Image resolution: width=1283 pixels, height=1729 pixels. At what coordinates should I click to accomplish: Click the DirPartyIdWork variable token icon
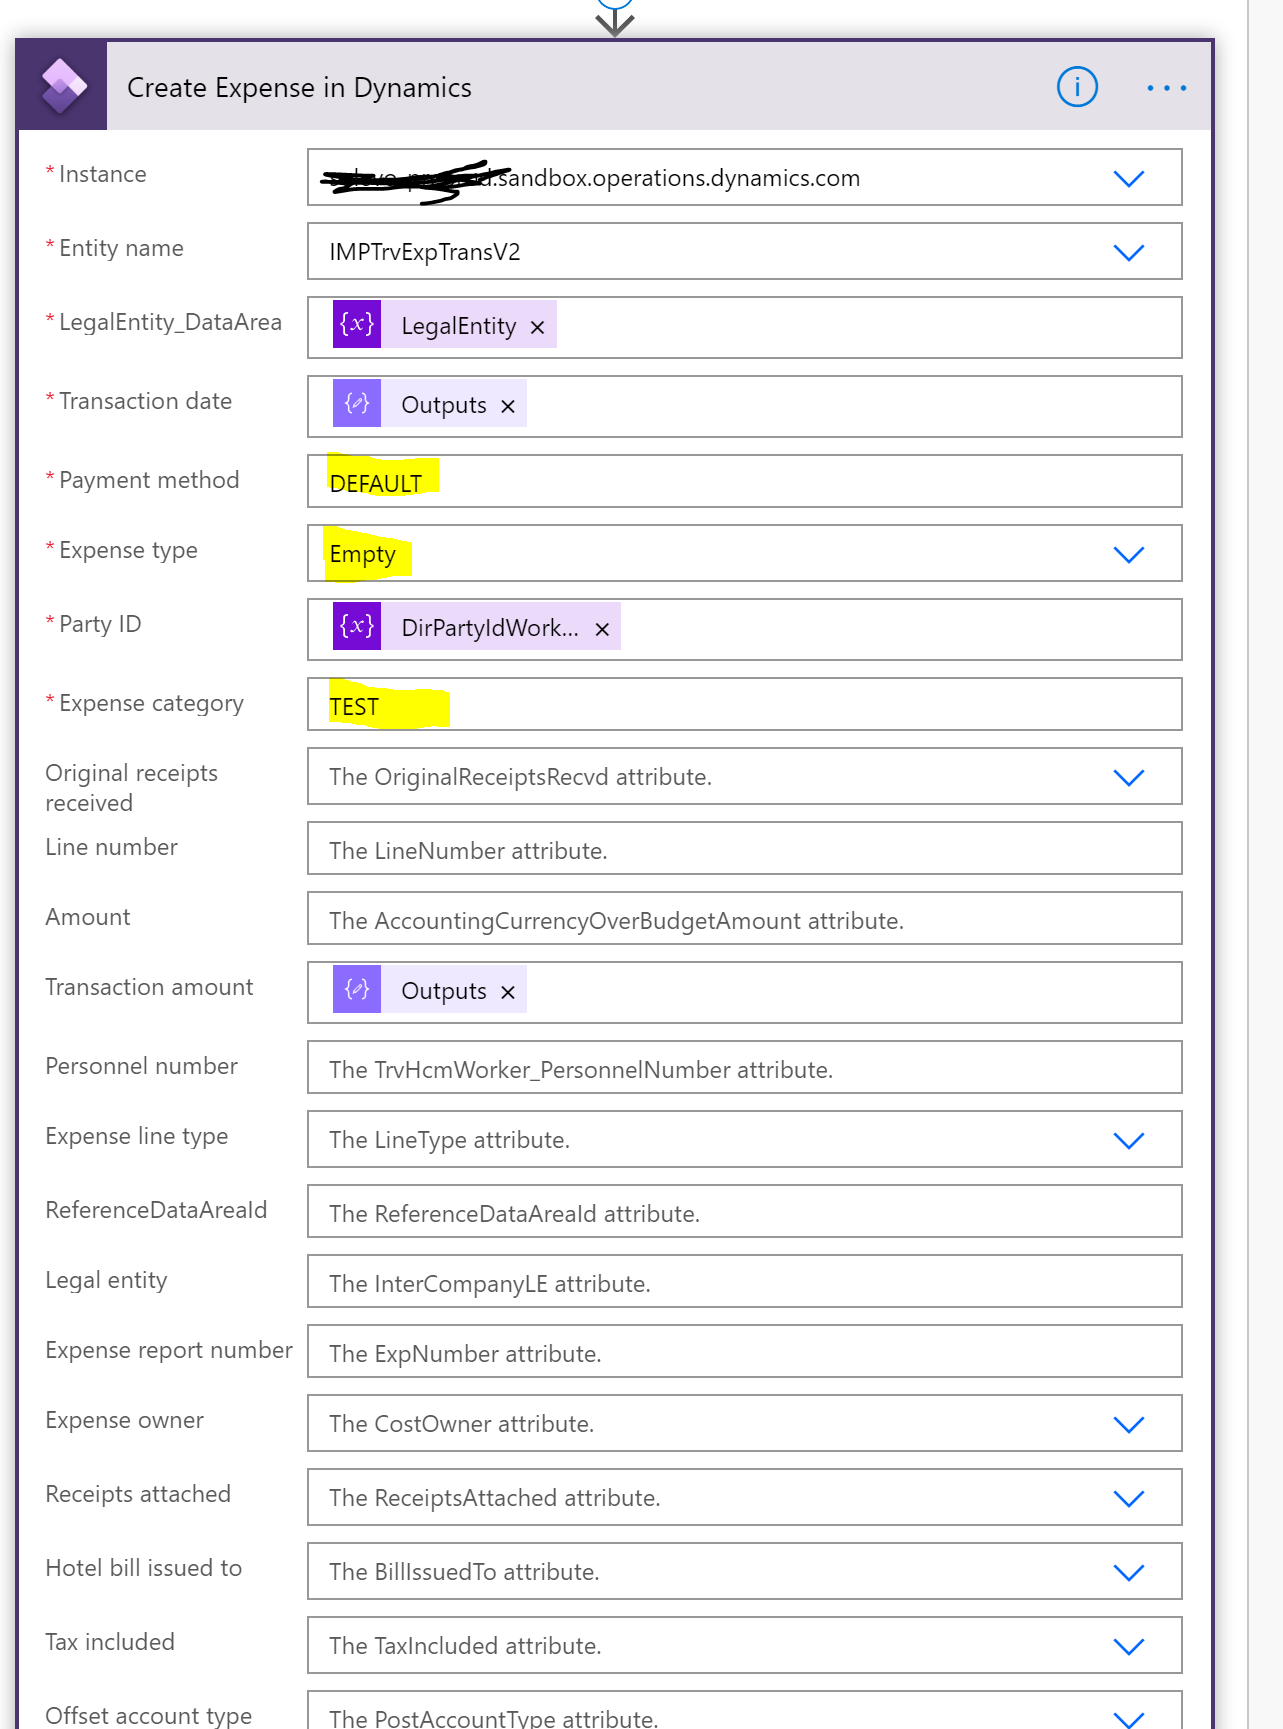357,627
